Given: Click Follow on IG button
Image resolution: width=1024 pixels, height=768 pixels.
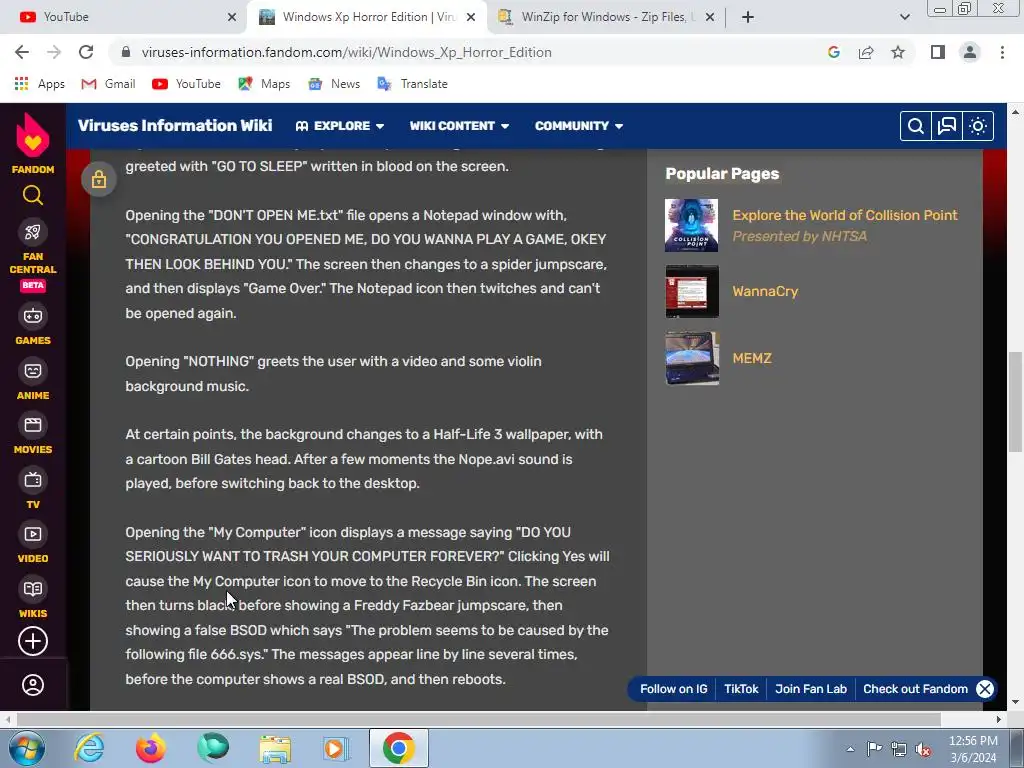Looking at the screenshot, I should point(673,689).
